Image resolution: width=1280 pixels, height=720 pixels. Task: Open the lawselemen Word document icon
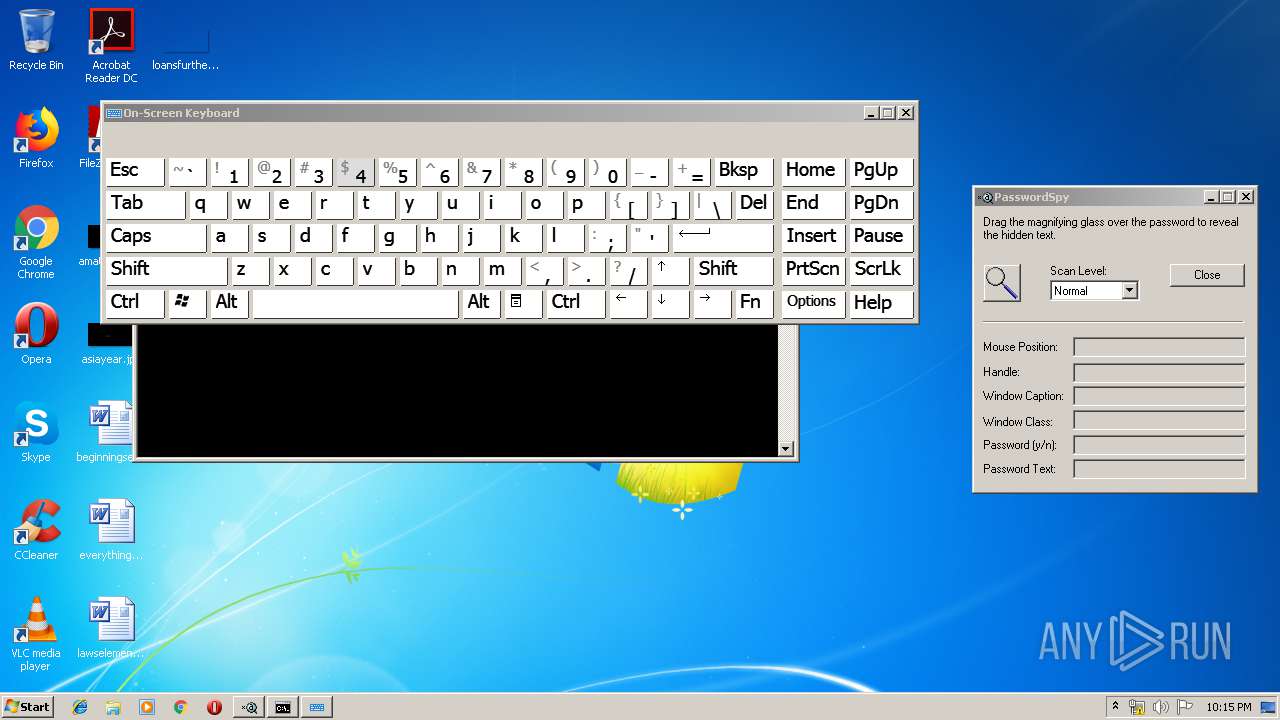coord(111,628)
